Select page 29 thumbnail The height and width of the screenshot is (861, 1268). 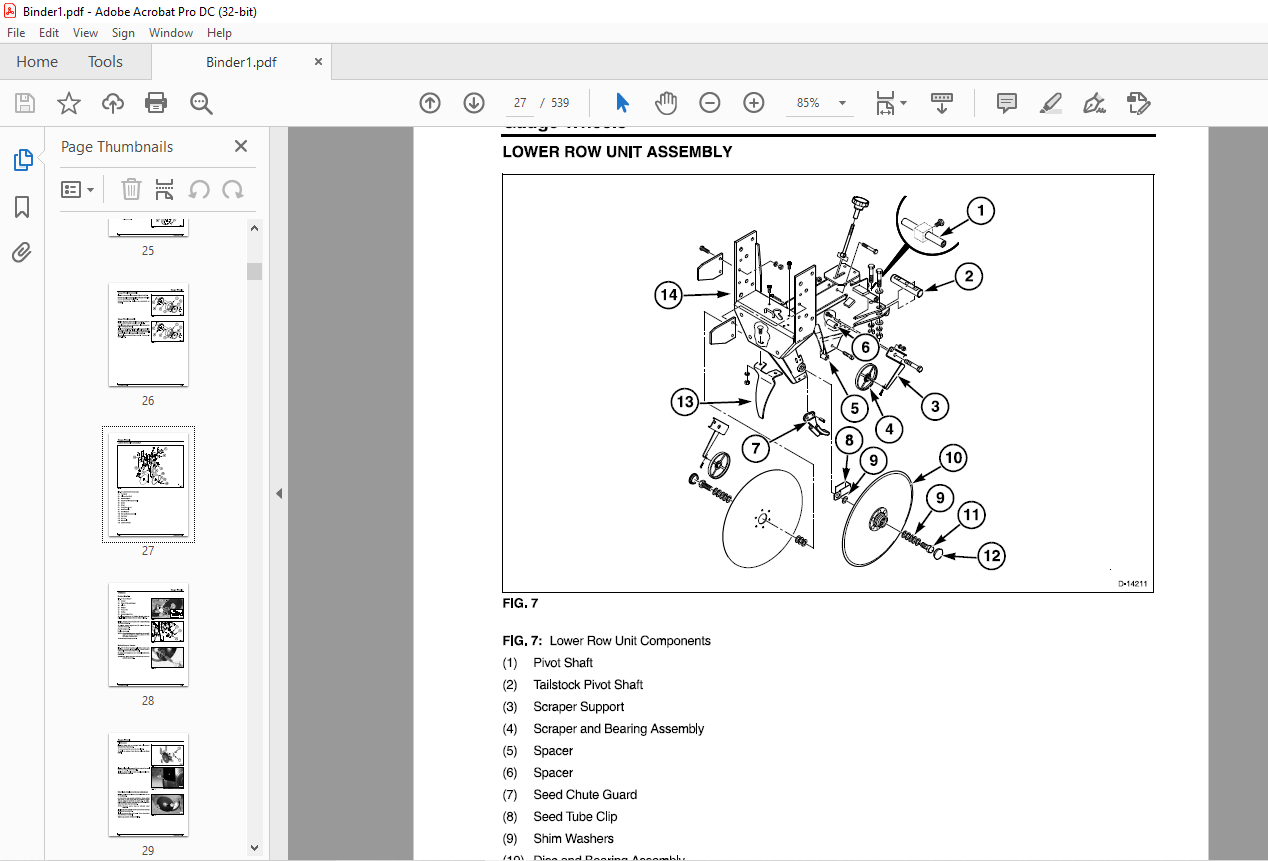click(148, 785)
